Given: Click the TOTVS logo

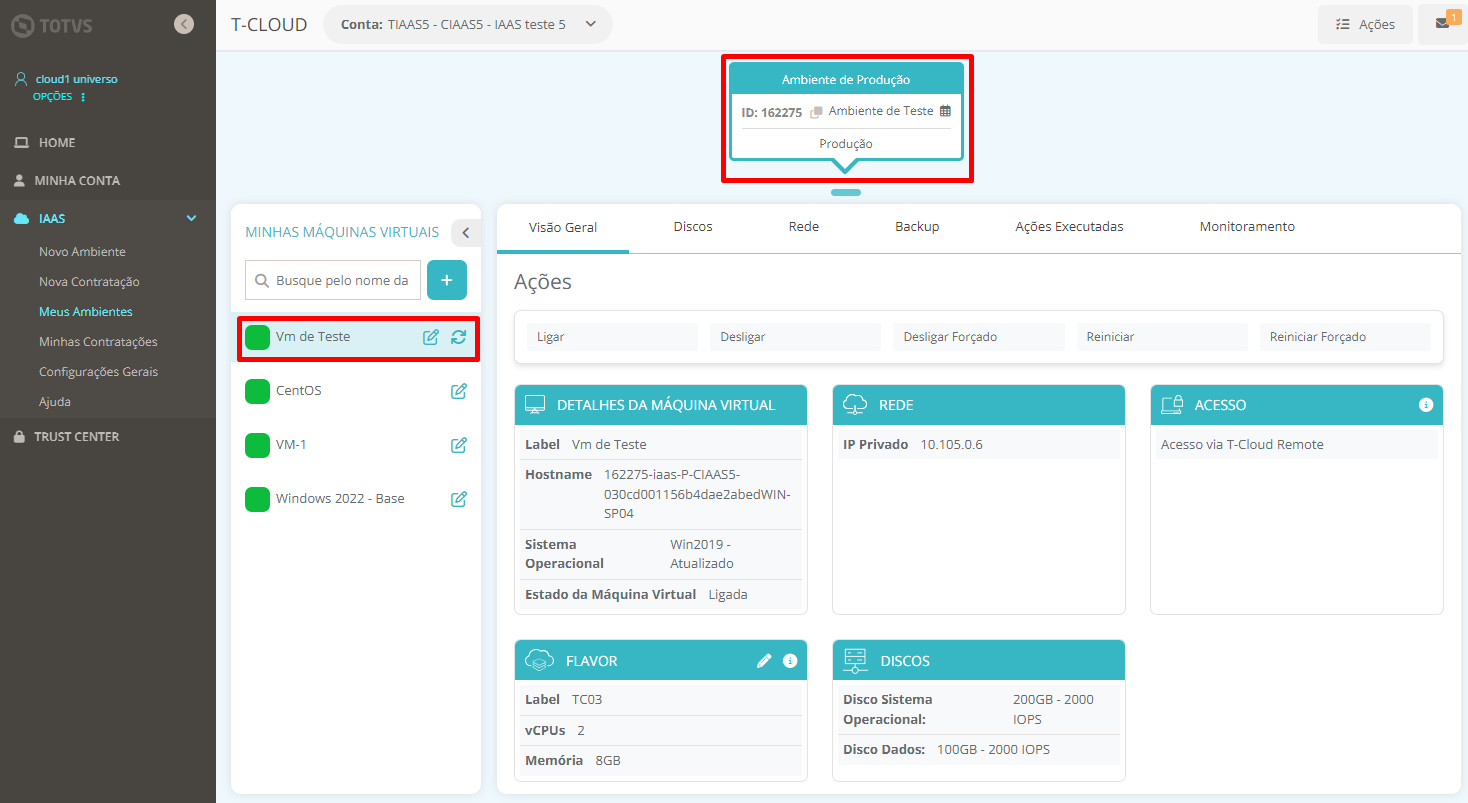Looking at the screenshot, I should pyautogui.click(x=52, y=25).
